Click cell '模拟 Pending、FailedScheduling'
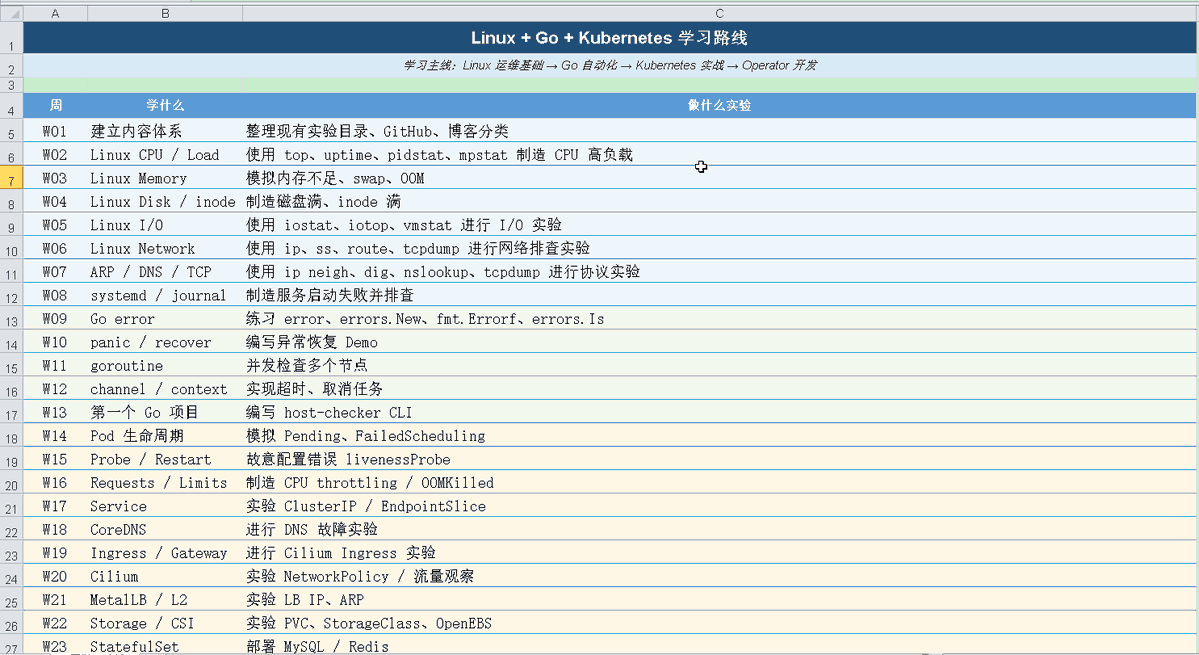Image resolution: width=1199 pixels, height=655 pixels. tap(719, 436)
